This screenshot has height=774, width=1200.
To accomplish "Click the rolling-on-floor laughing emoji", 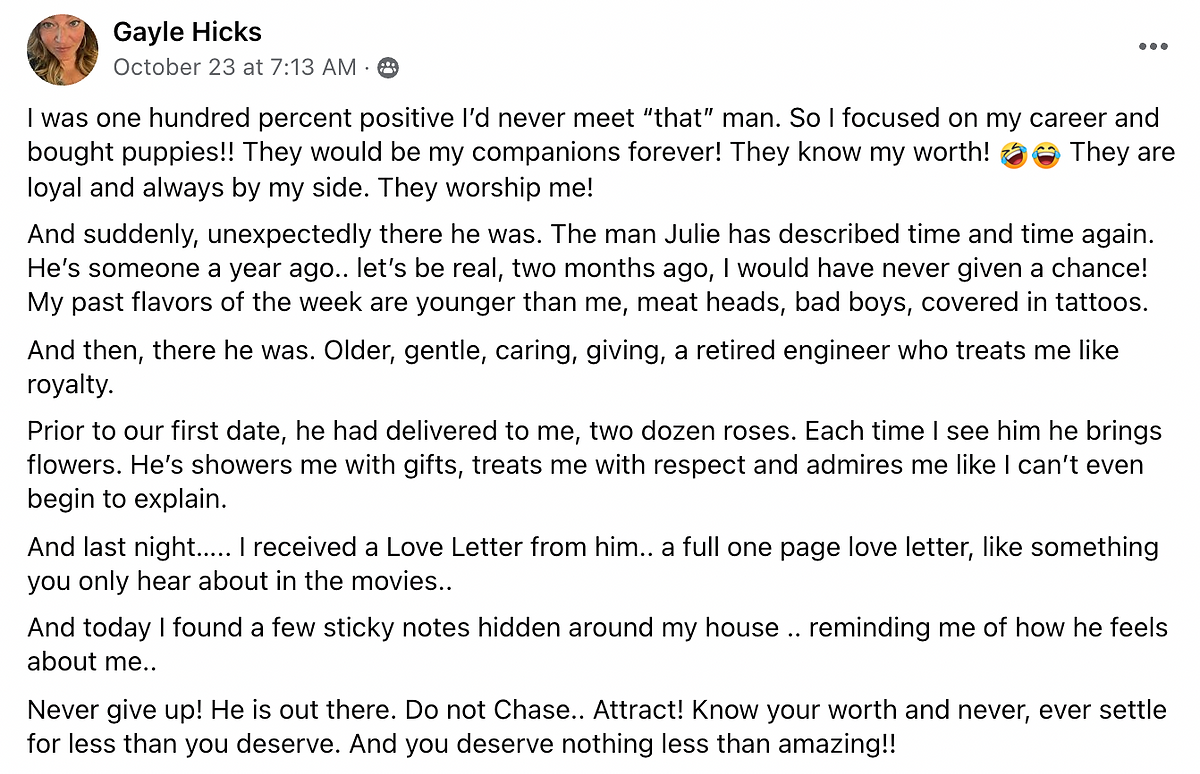I will [x=1012, y=156].
